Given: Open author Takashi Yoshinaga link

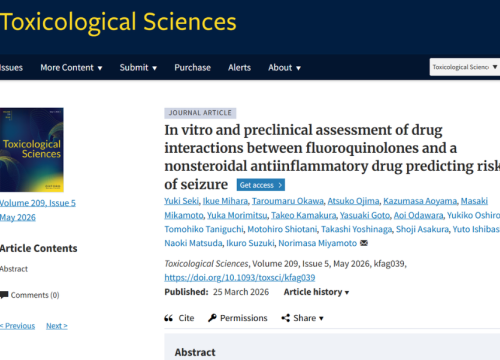Looking at the screenshot, I should 357,229.
